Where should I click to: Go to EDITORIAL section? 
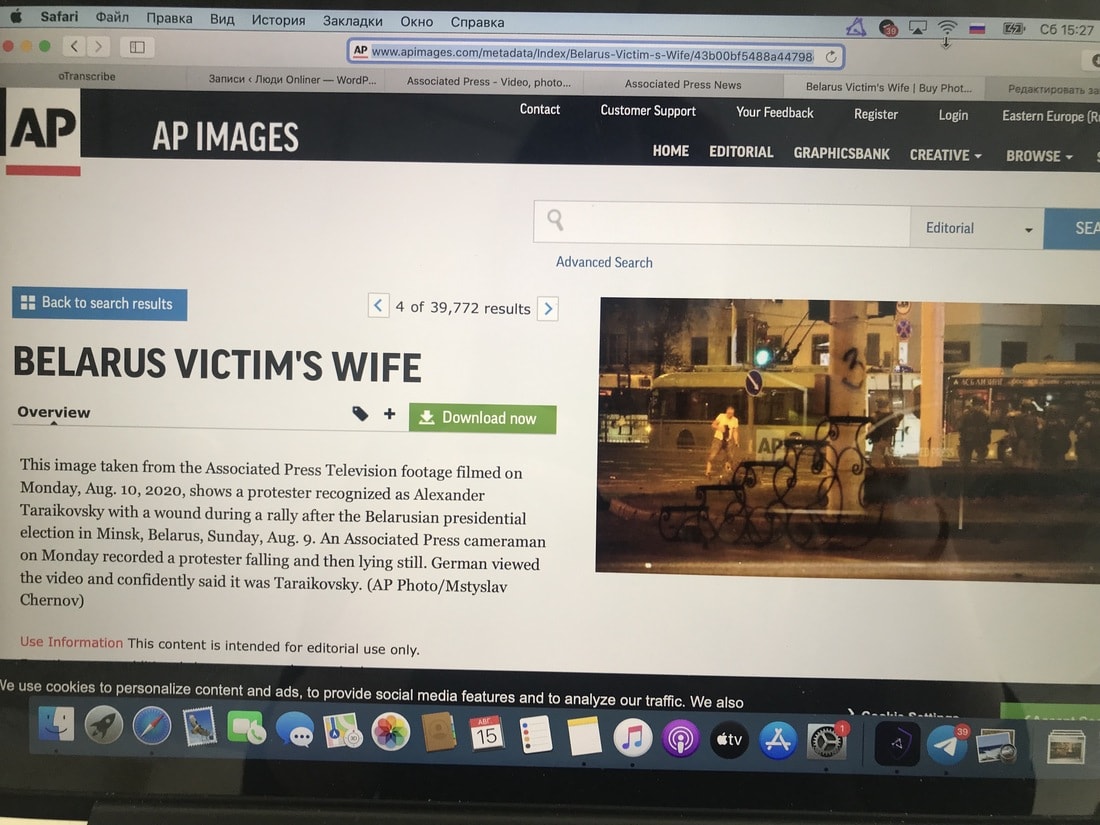tap(741, 152)
